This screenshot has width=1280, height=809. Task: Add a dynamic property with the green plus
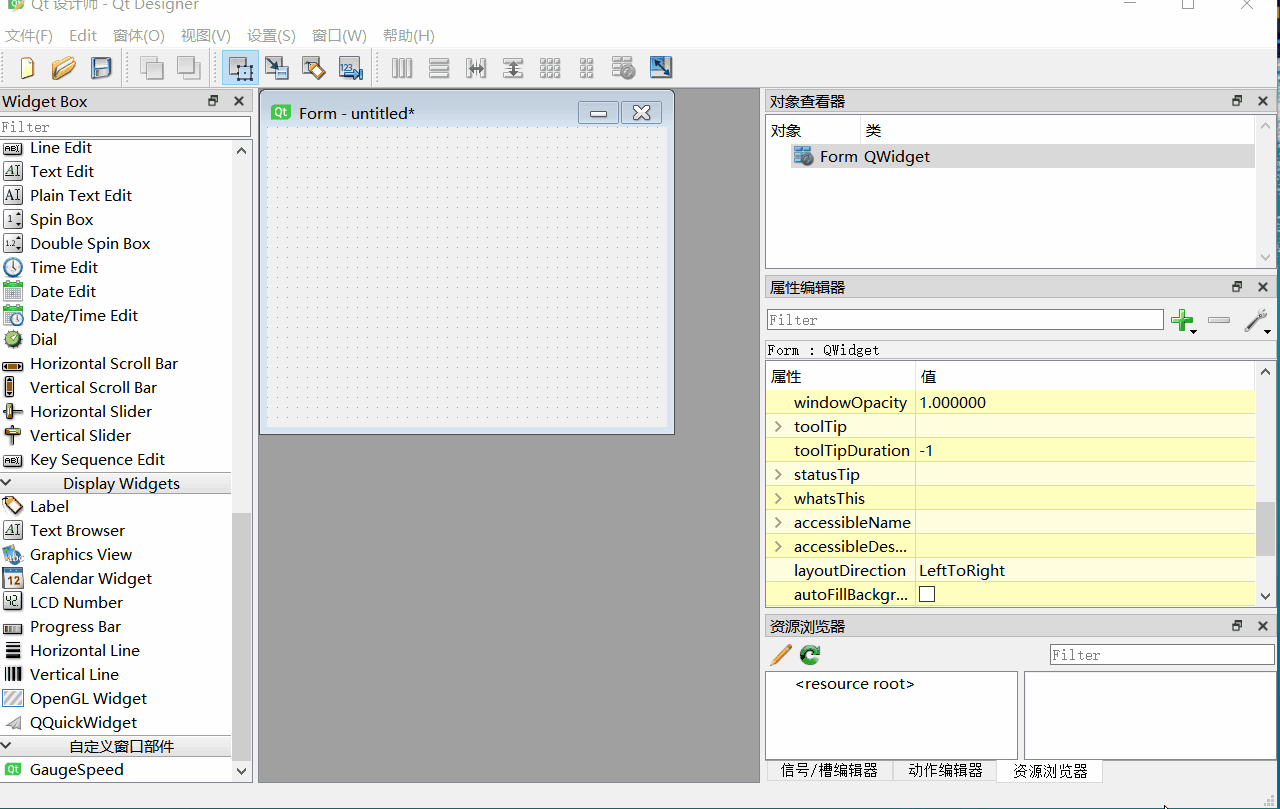(x=1184, y=320)
